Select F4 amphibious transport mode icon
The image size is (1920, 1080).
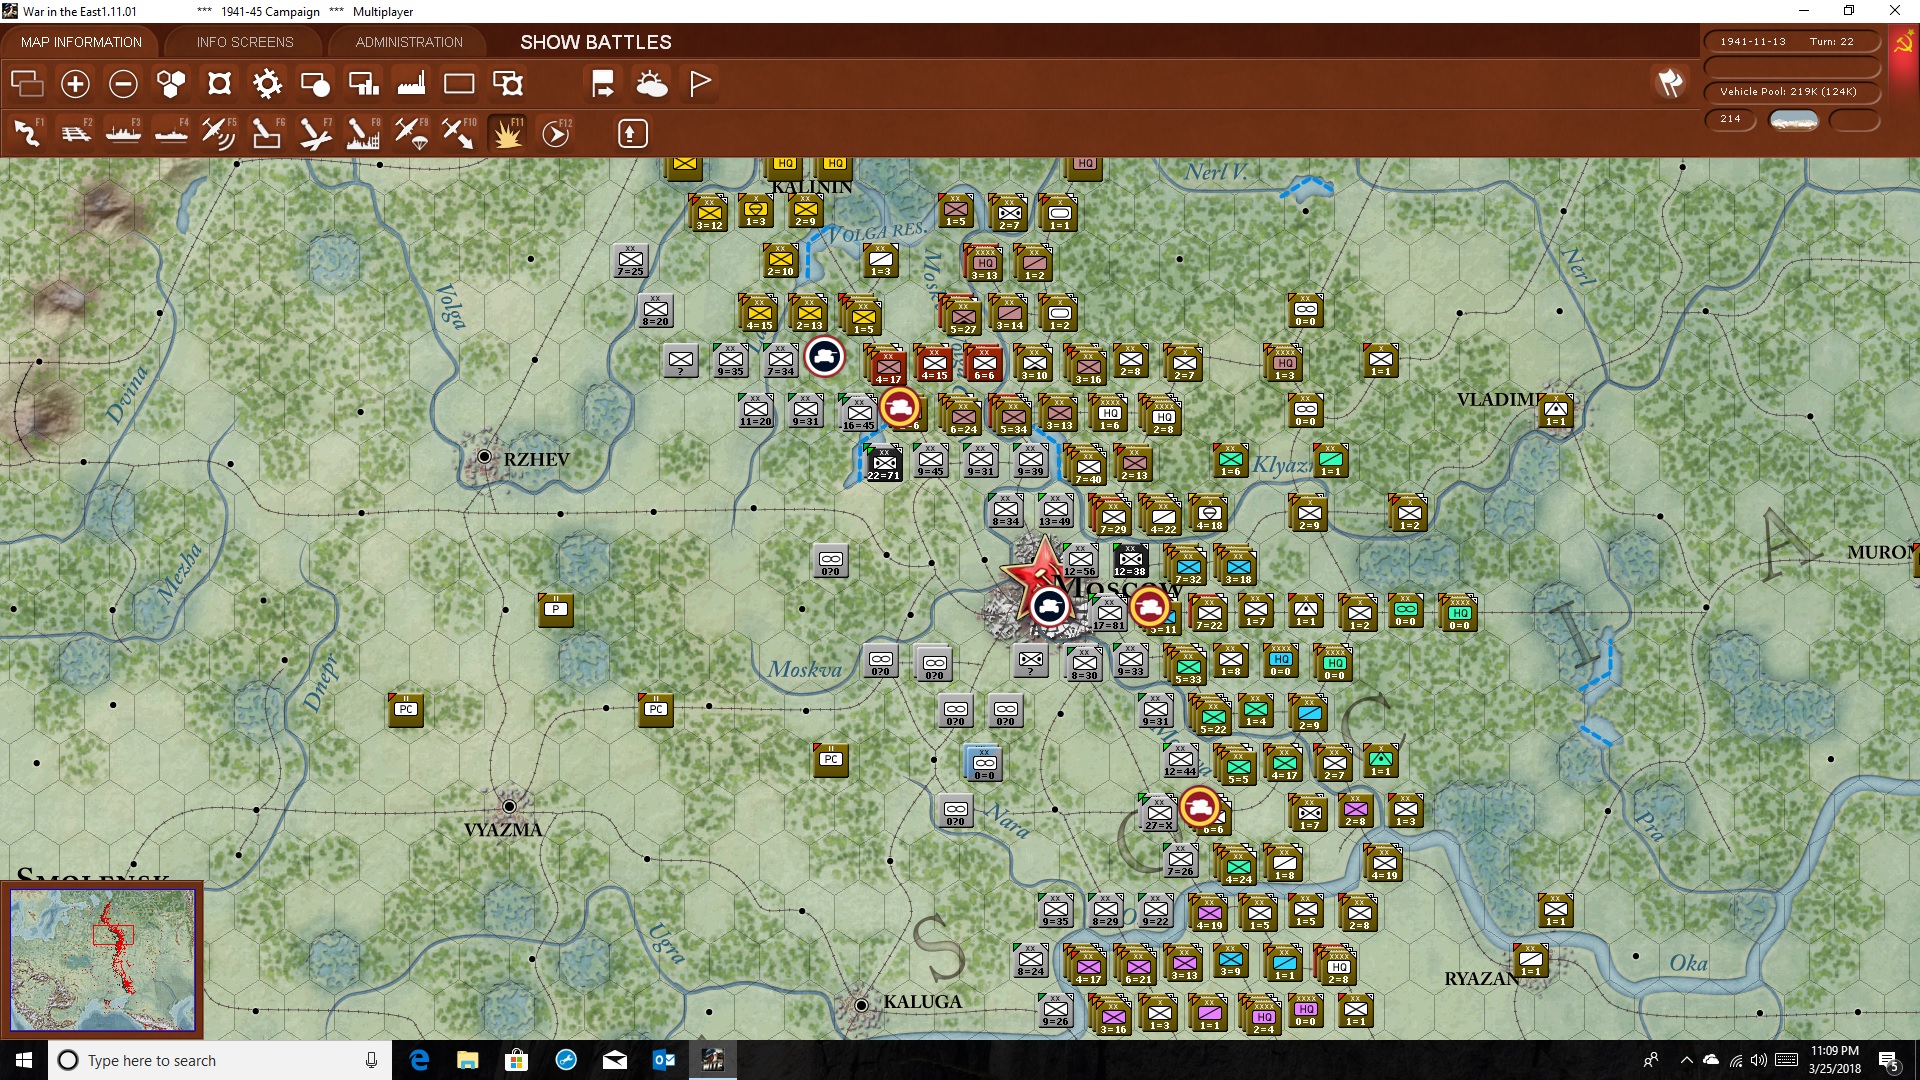(x=171, y=133)
